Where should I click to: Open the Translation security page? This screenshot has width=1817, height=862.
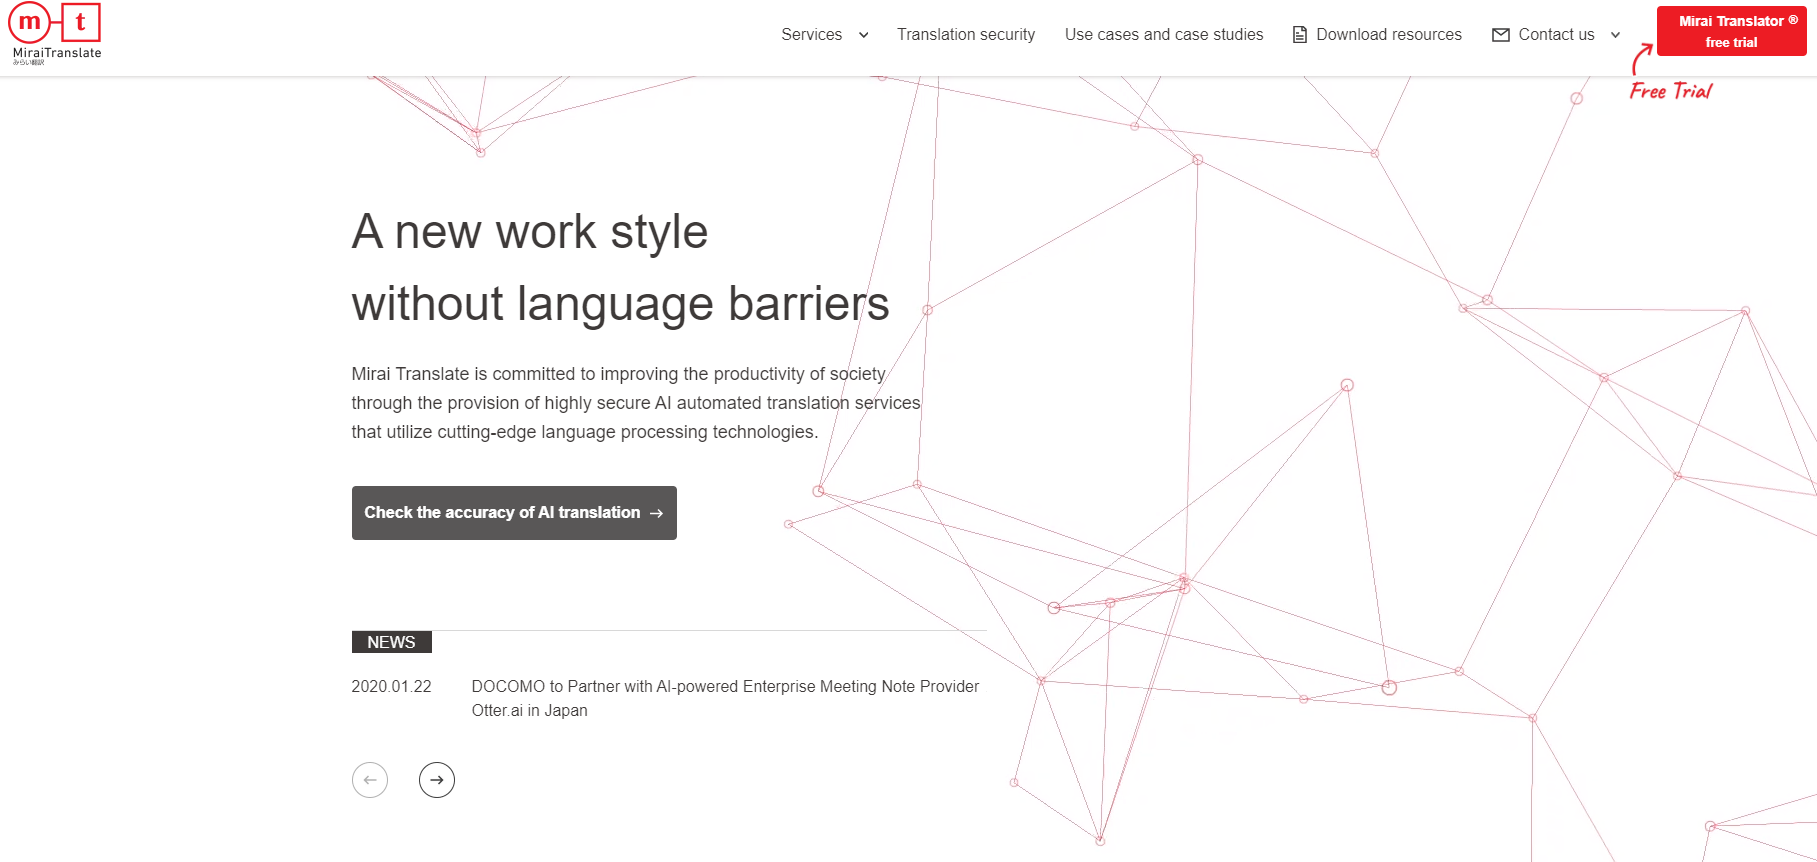click(965, 35)
